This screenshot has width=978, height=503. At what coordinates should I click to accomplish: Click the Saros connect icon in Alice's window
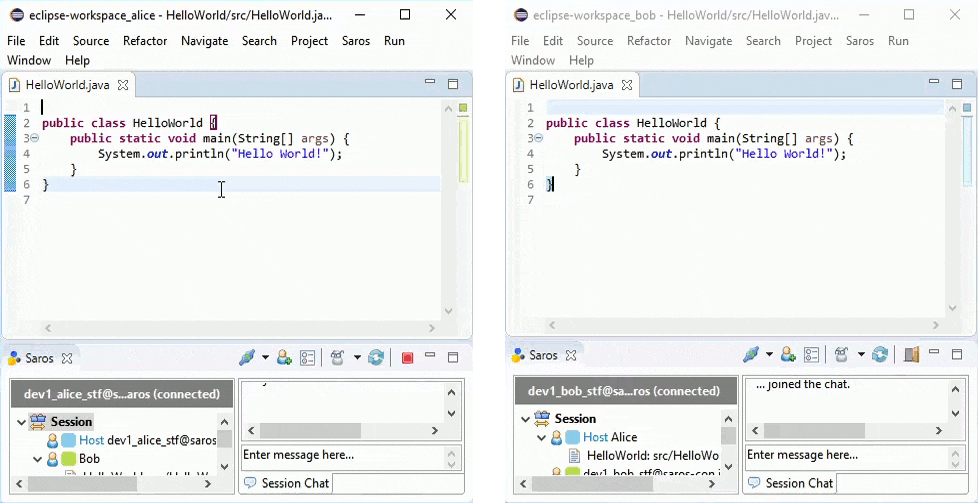(x=248, y=358)
